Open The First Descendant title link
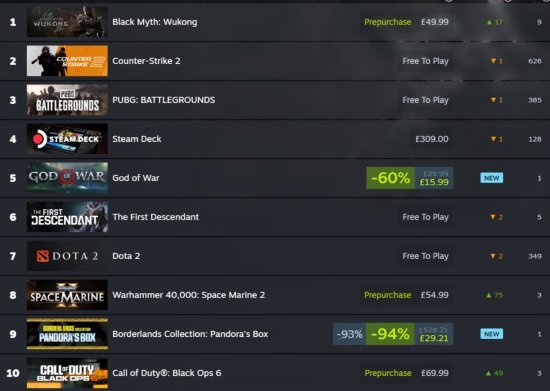The width and height of the screenshot is (550, 391). pos(155,217)
